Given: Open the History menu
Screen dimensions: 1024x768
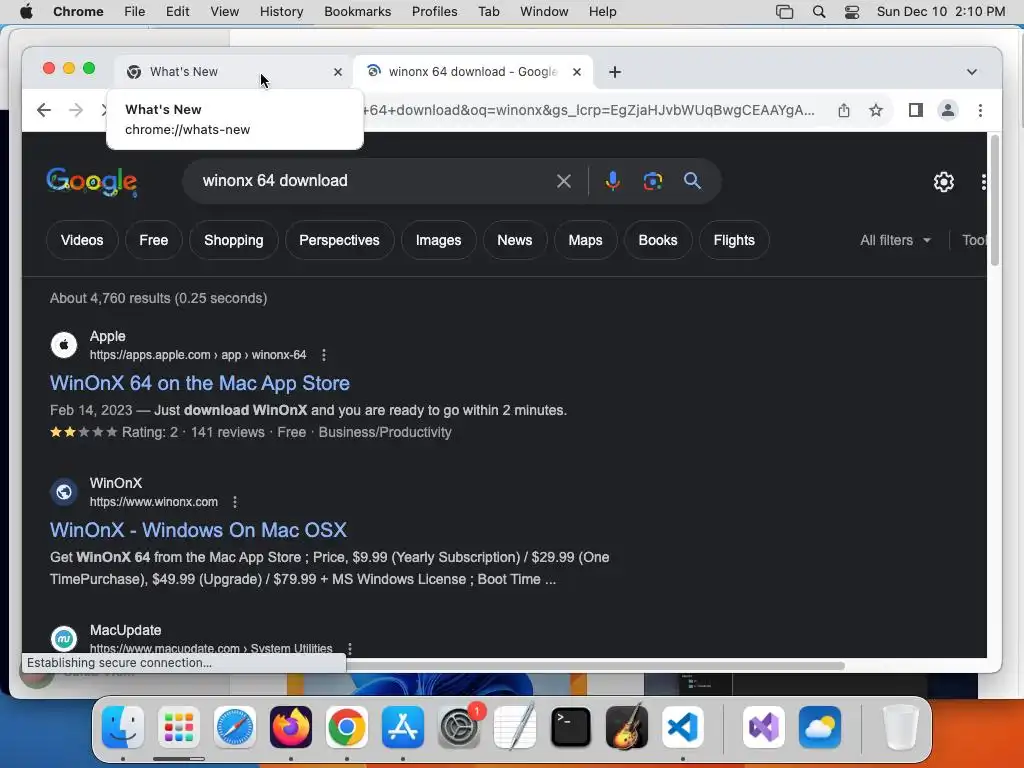Looking at the screenshot, I should click(281, 12).
